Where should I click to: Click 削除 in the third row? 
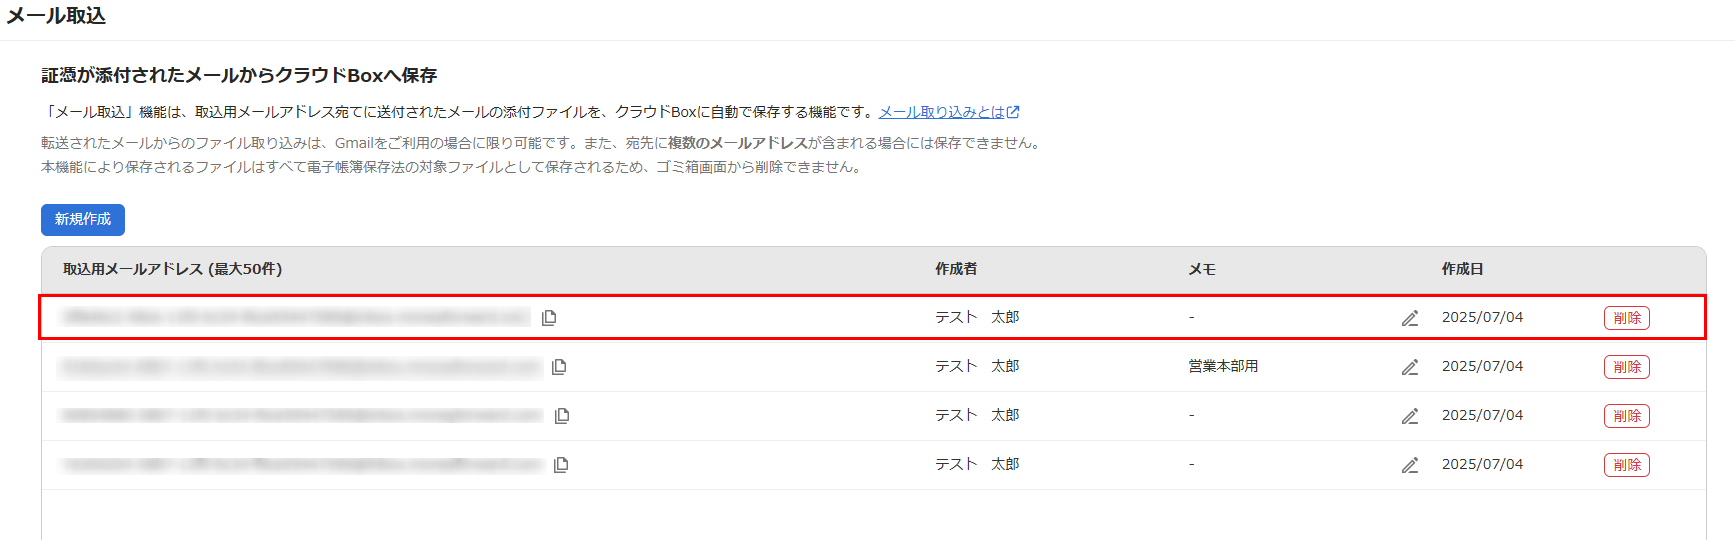pos(1627,416)
